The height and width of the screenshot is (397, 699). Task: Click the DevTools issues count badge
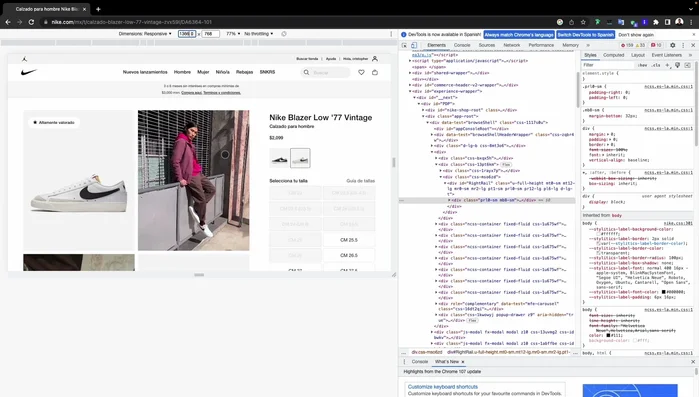tap(656, 45)
